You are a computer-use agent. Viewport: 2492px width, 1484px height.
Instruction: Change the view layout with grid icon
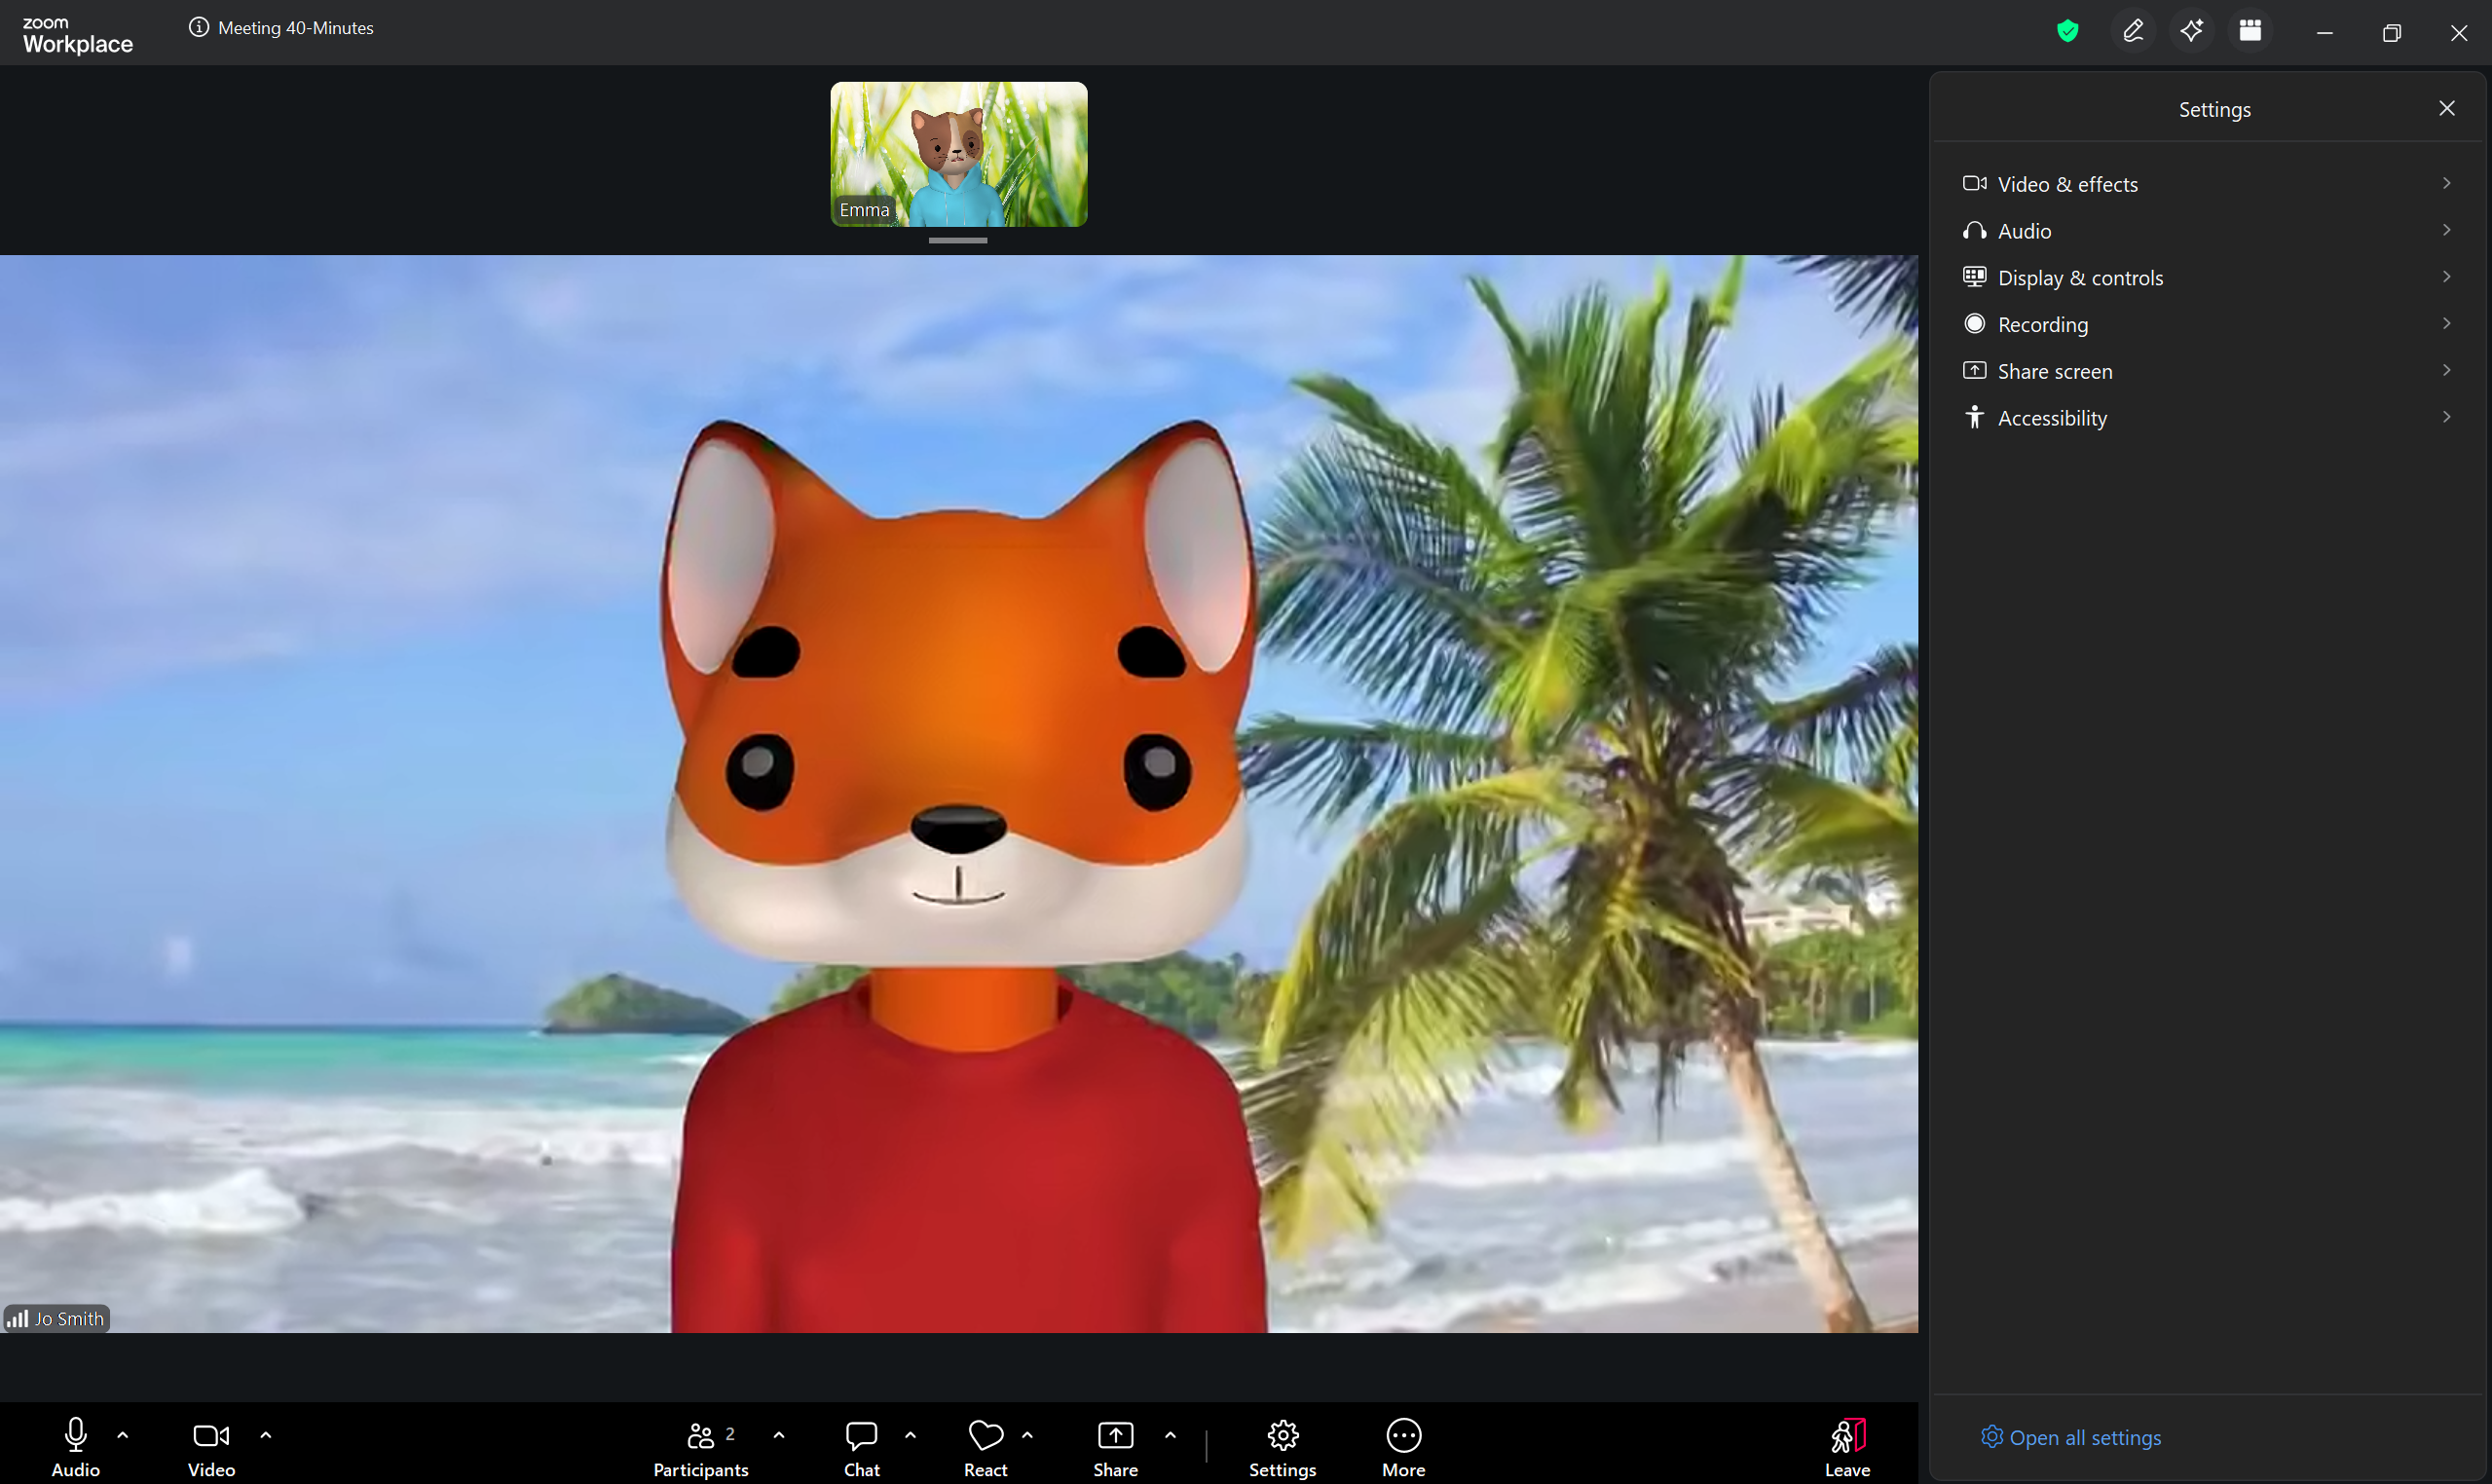click(x=2250, y=31)
